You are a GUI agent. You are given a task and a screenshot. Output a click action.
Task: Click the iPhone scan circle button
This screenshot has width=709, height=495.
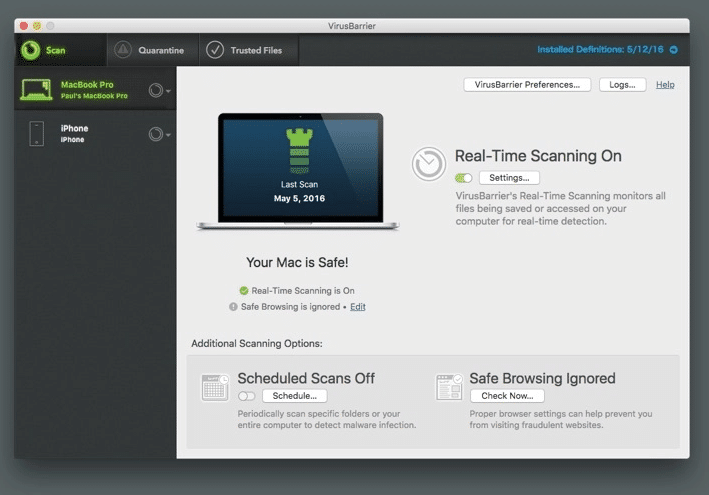coord(156,134)
